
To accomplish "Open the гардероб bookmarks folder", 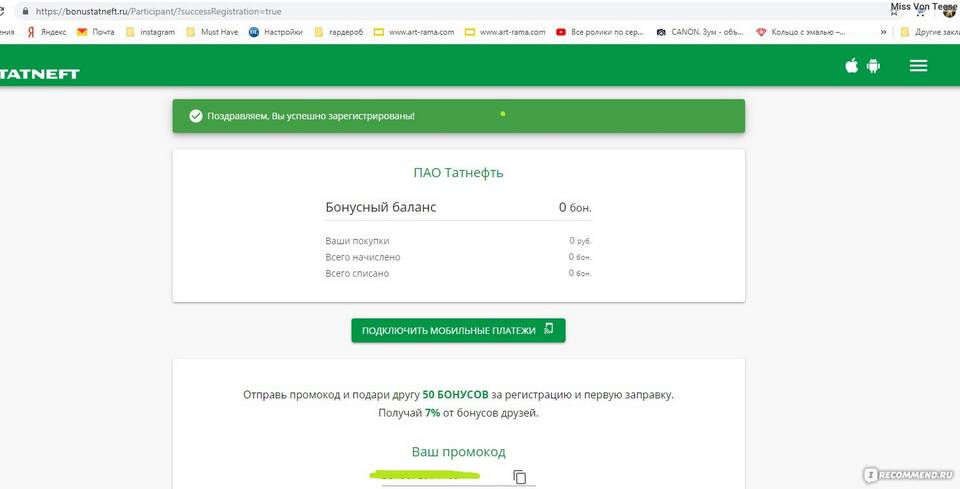I will tap(339, 32).
